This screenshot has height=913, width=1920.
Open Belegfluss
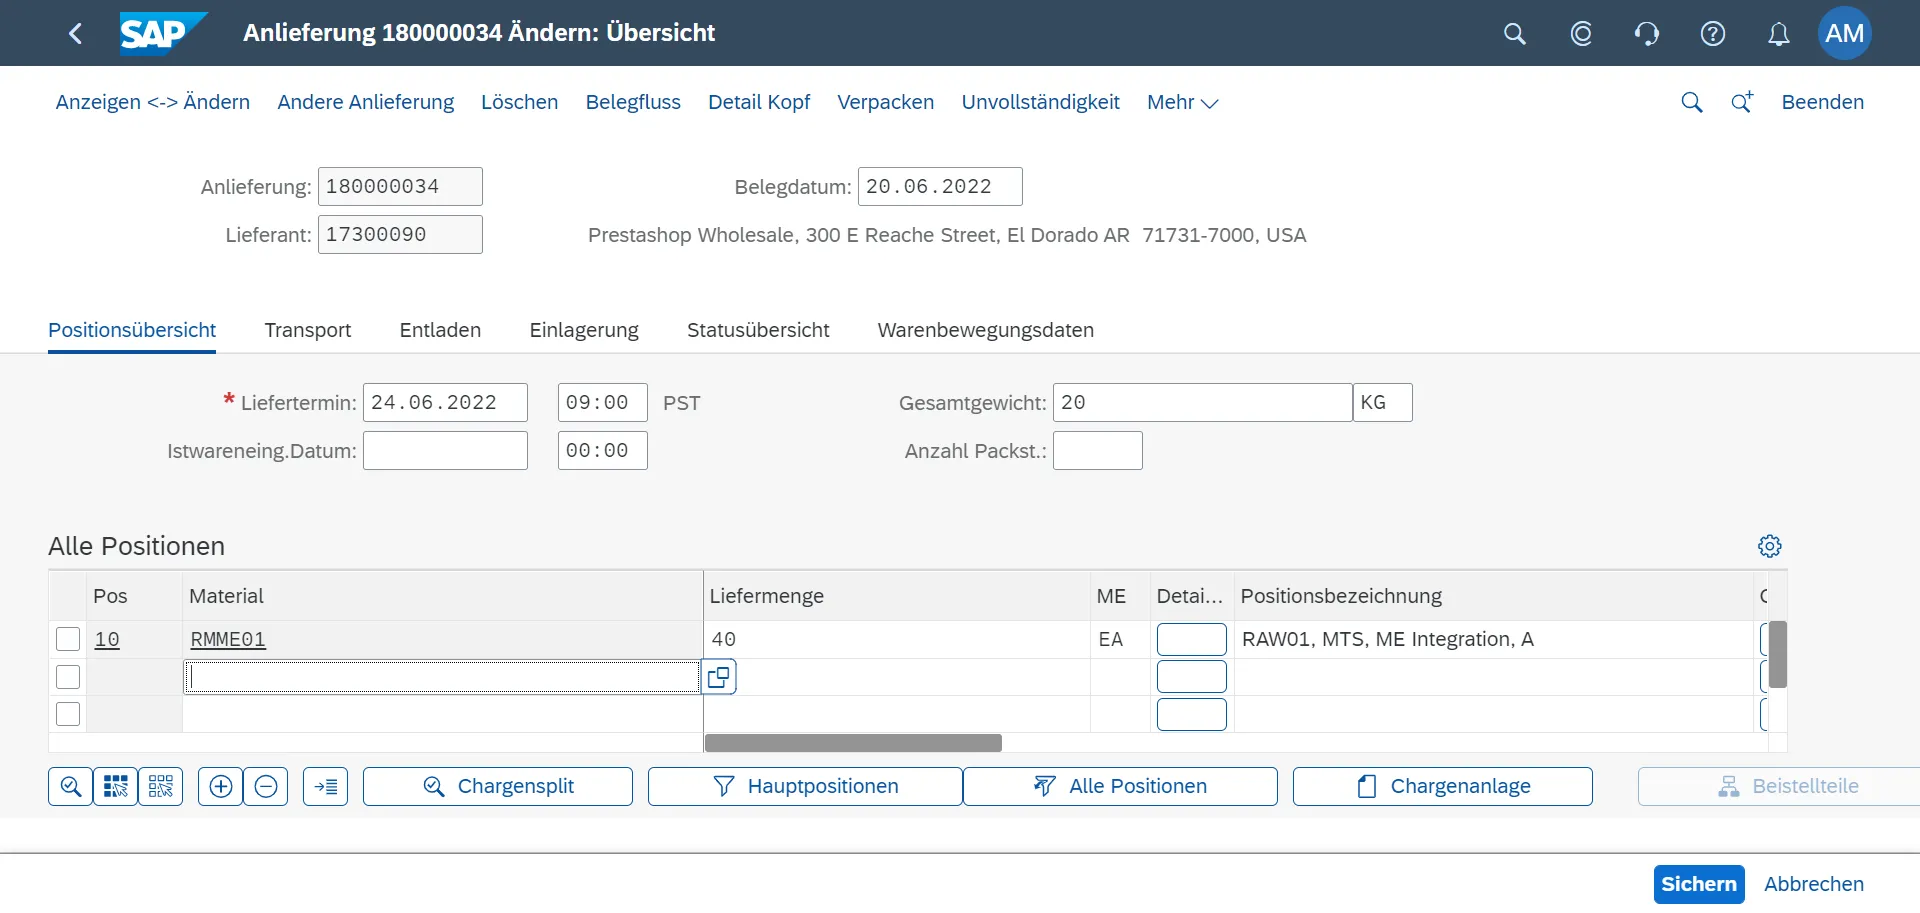coord(633,102)
